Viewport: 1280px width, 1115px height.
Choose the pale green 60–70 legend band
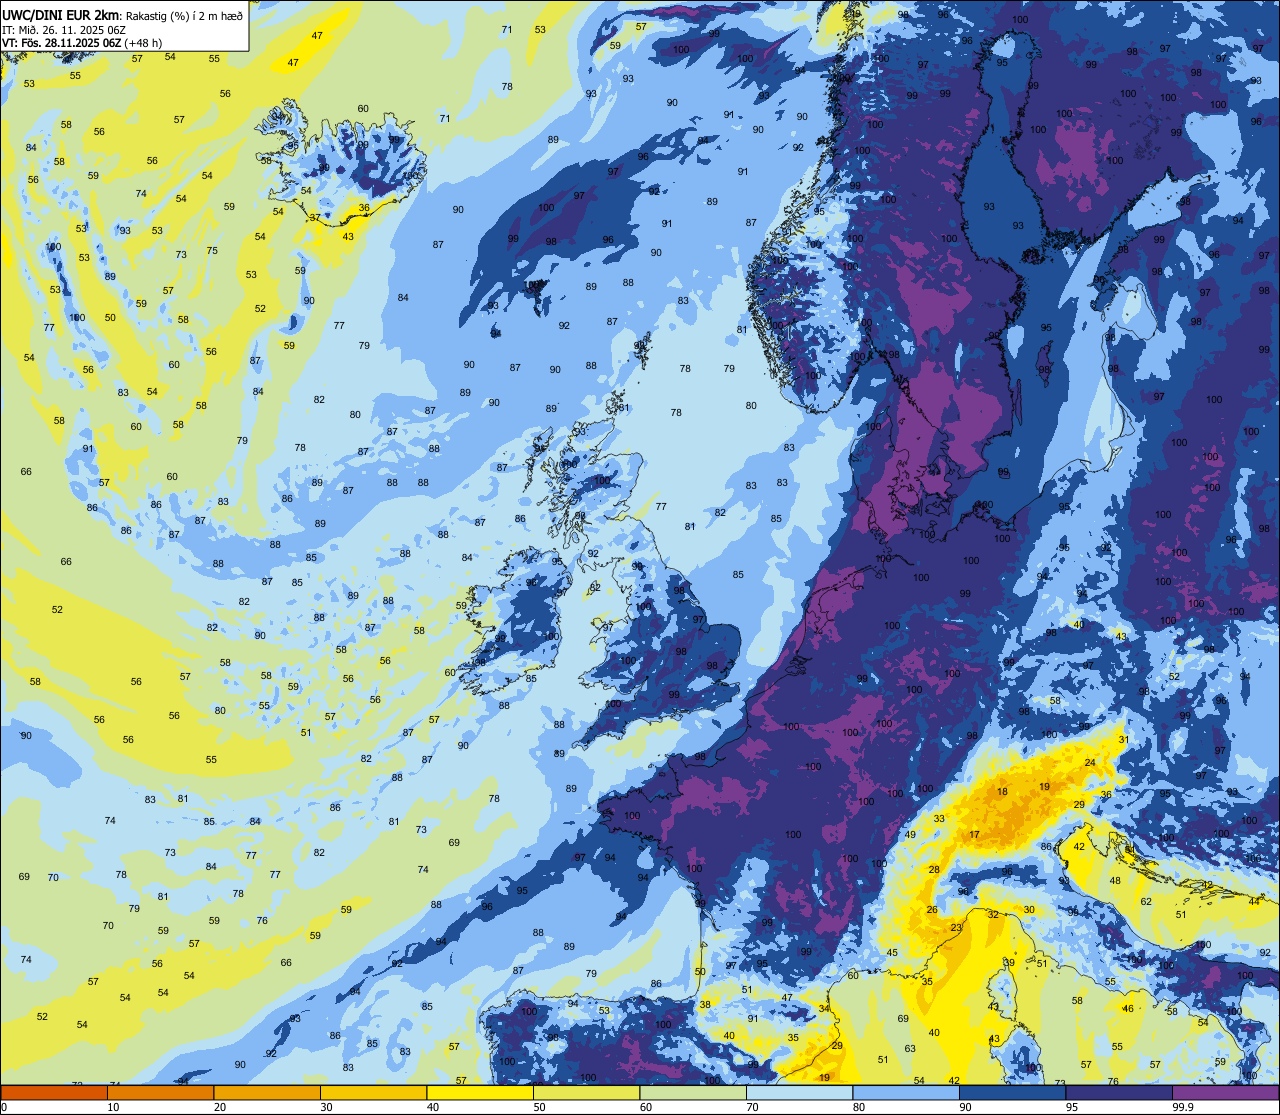point(693,1092)
